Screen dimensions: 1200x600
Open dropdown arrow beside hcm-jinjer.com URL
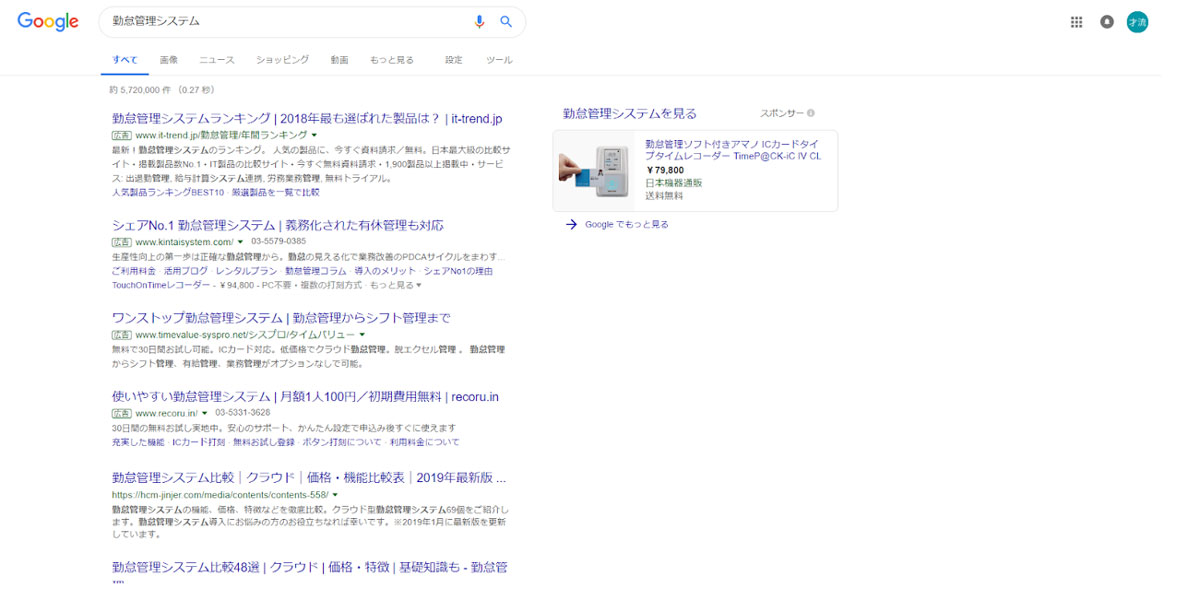335,494
